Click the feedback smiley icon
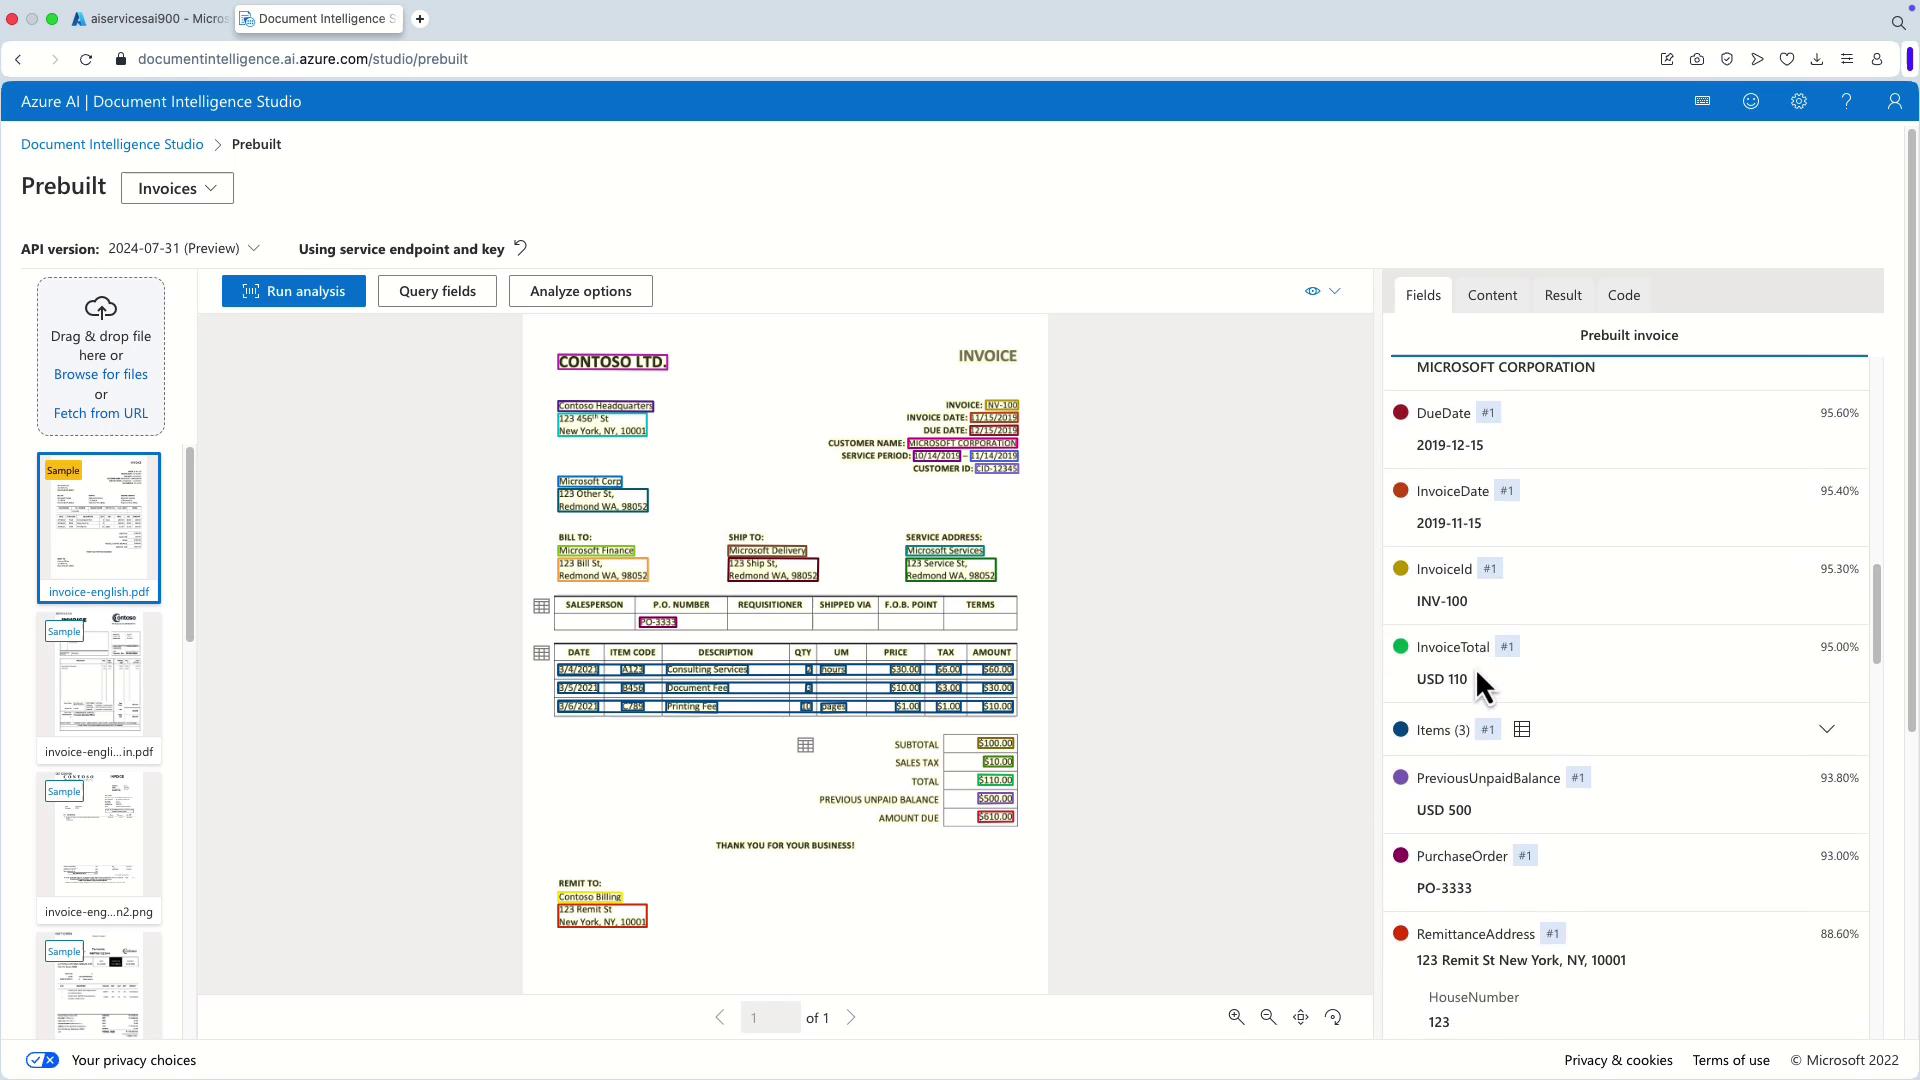 coord(1750,102)
